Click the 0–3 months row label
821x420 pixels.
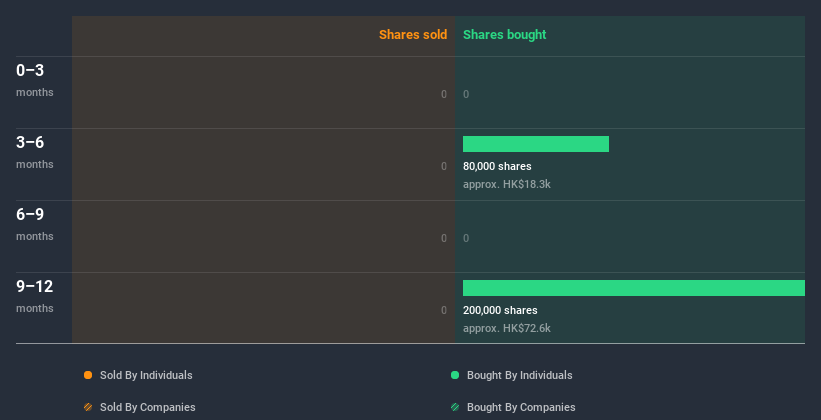pos(35,80)
